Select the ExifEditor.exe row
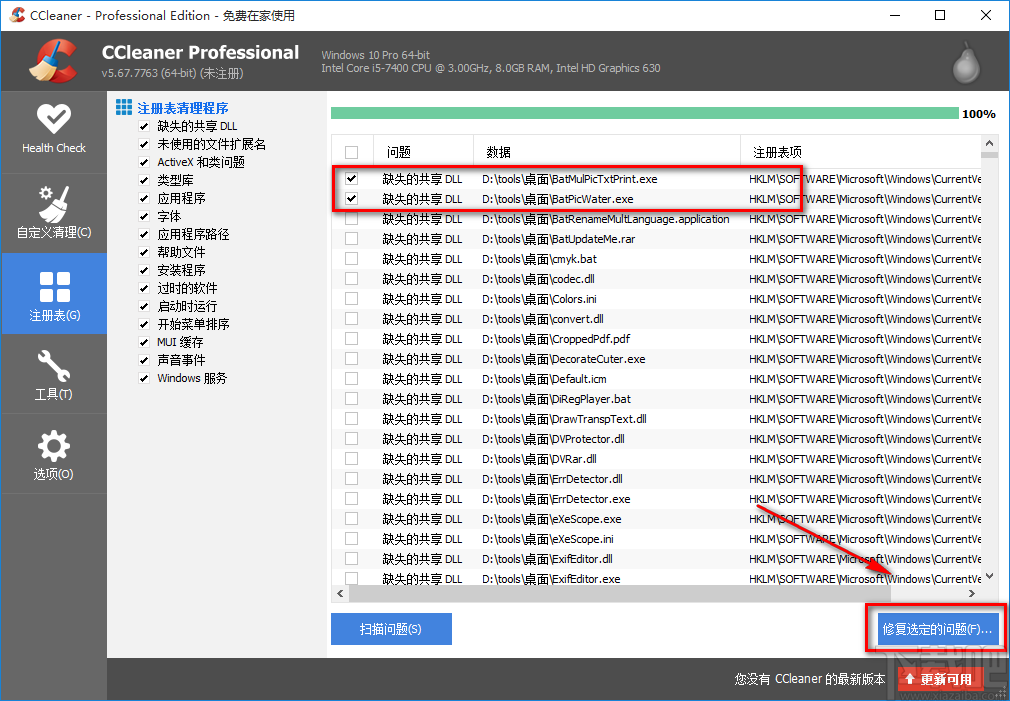 click(656, 578)
